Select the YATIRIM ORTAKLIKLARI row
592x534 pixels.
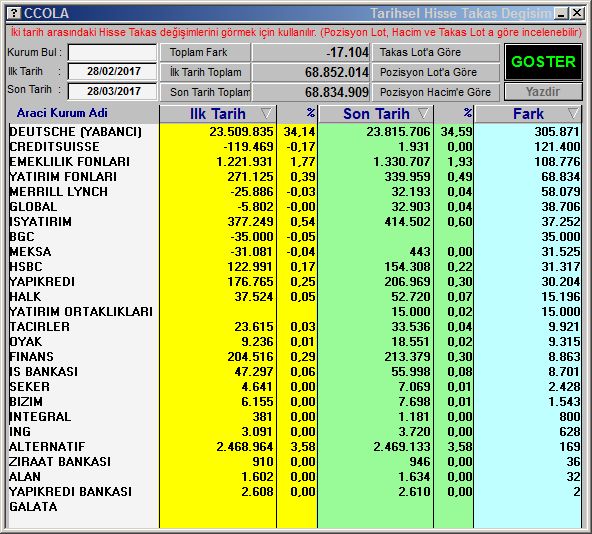[x=294, y=312]
